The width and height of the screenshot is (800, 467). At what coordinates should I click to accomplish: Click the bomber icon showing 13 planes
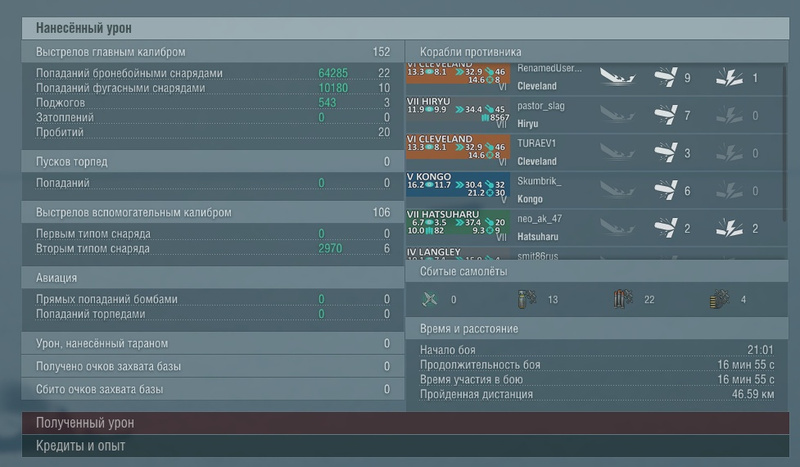point(527,298)
